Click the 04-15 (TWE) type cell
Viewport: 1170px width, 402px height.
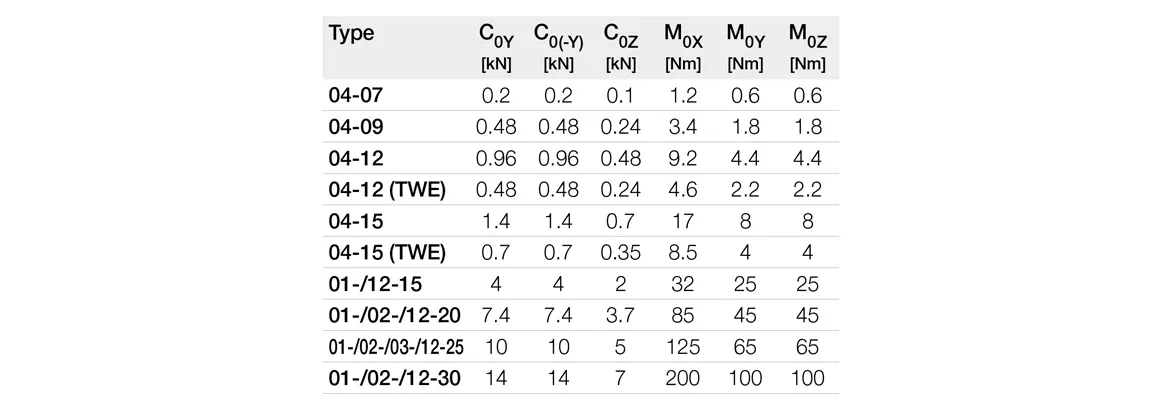(387, 253)
